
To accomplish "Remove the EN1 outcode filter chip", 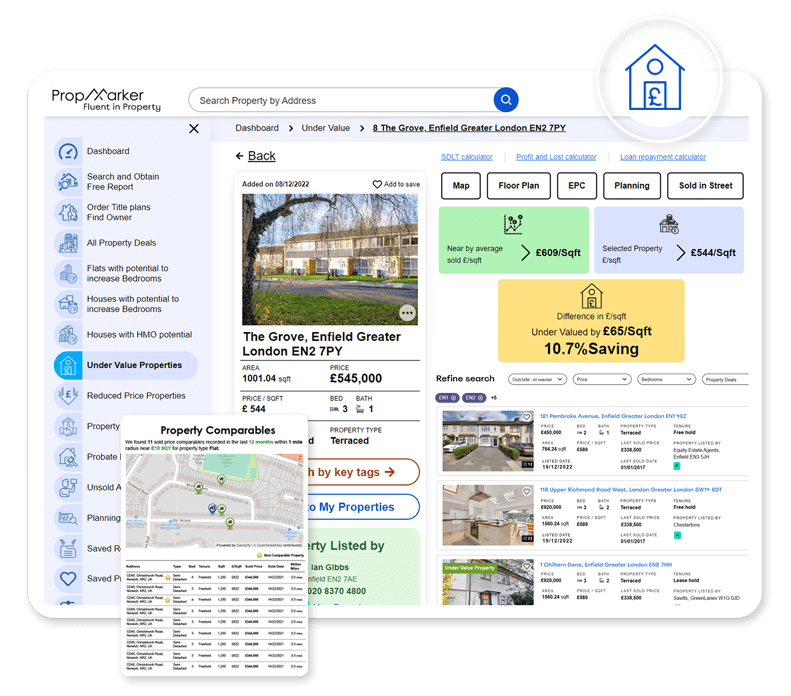I will [453, 398].
